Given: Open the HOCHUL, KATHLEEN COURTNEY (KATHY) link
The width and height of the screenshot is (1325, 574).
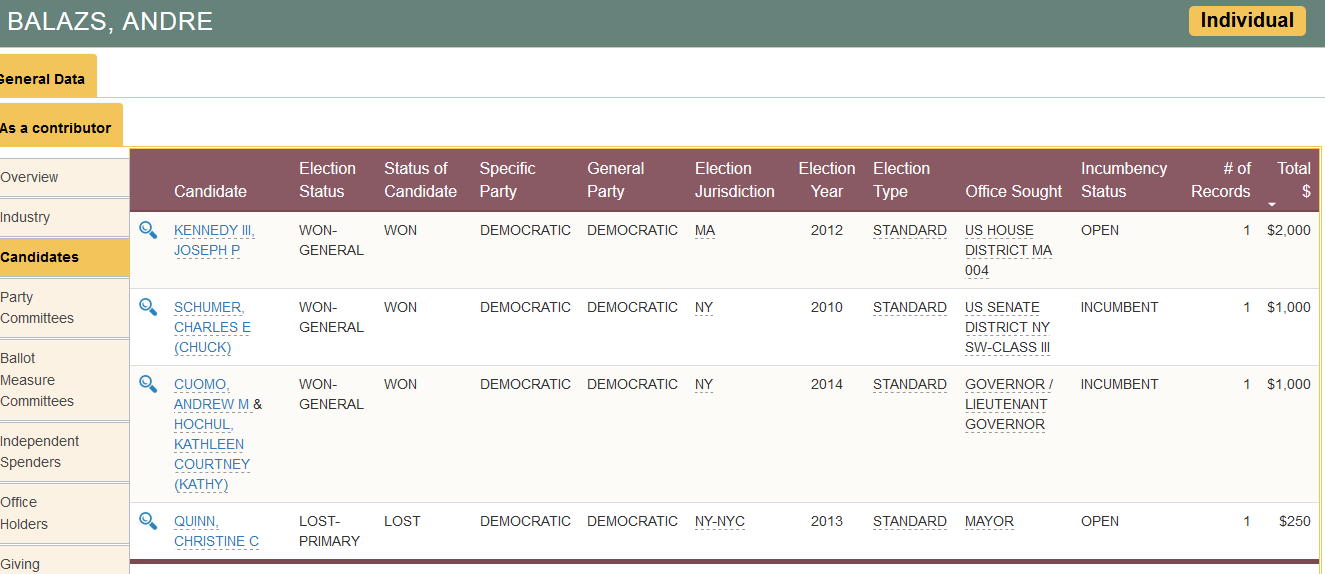Looking at the screenshot, I should tap(212, 454).
